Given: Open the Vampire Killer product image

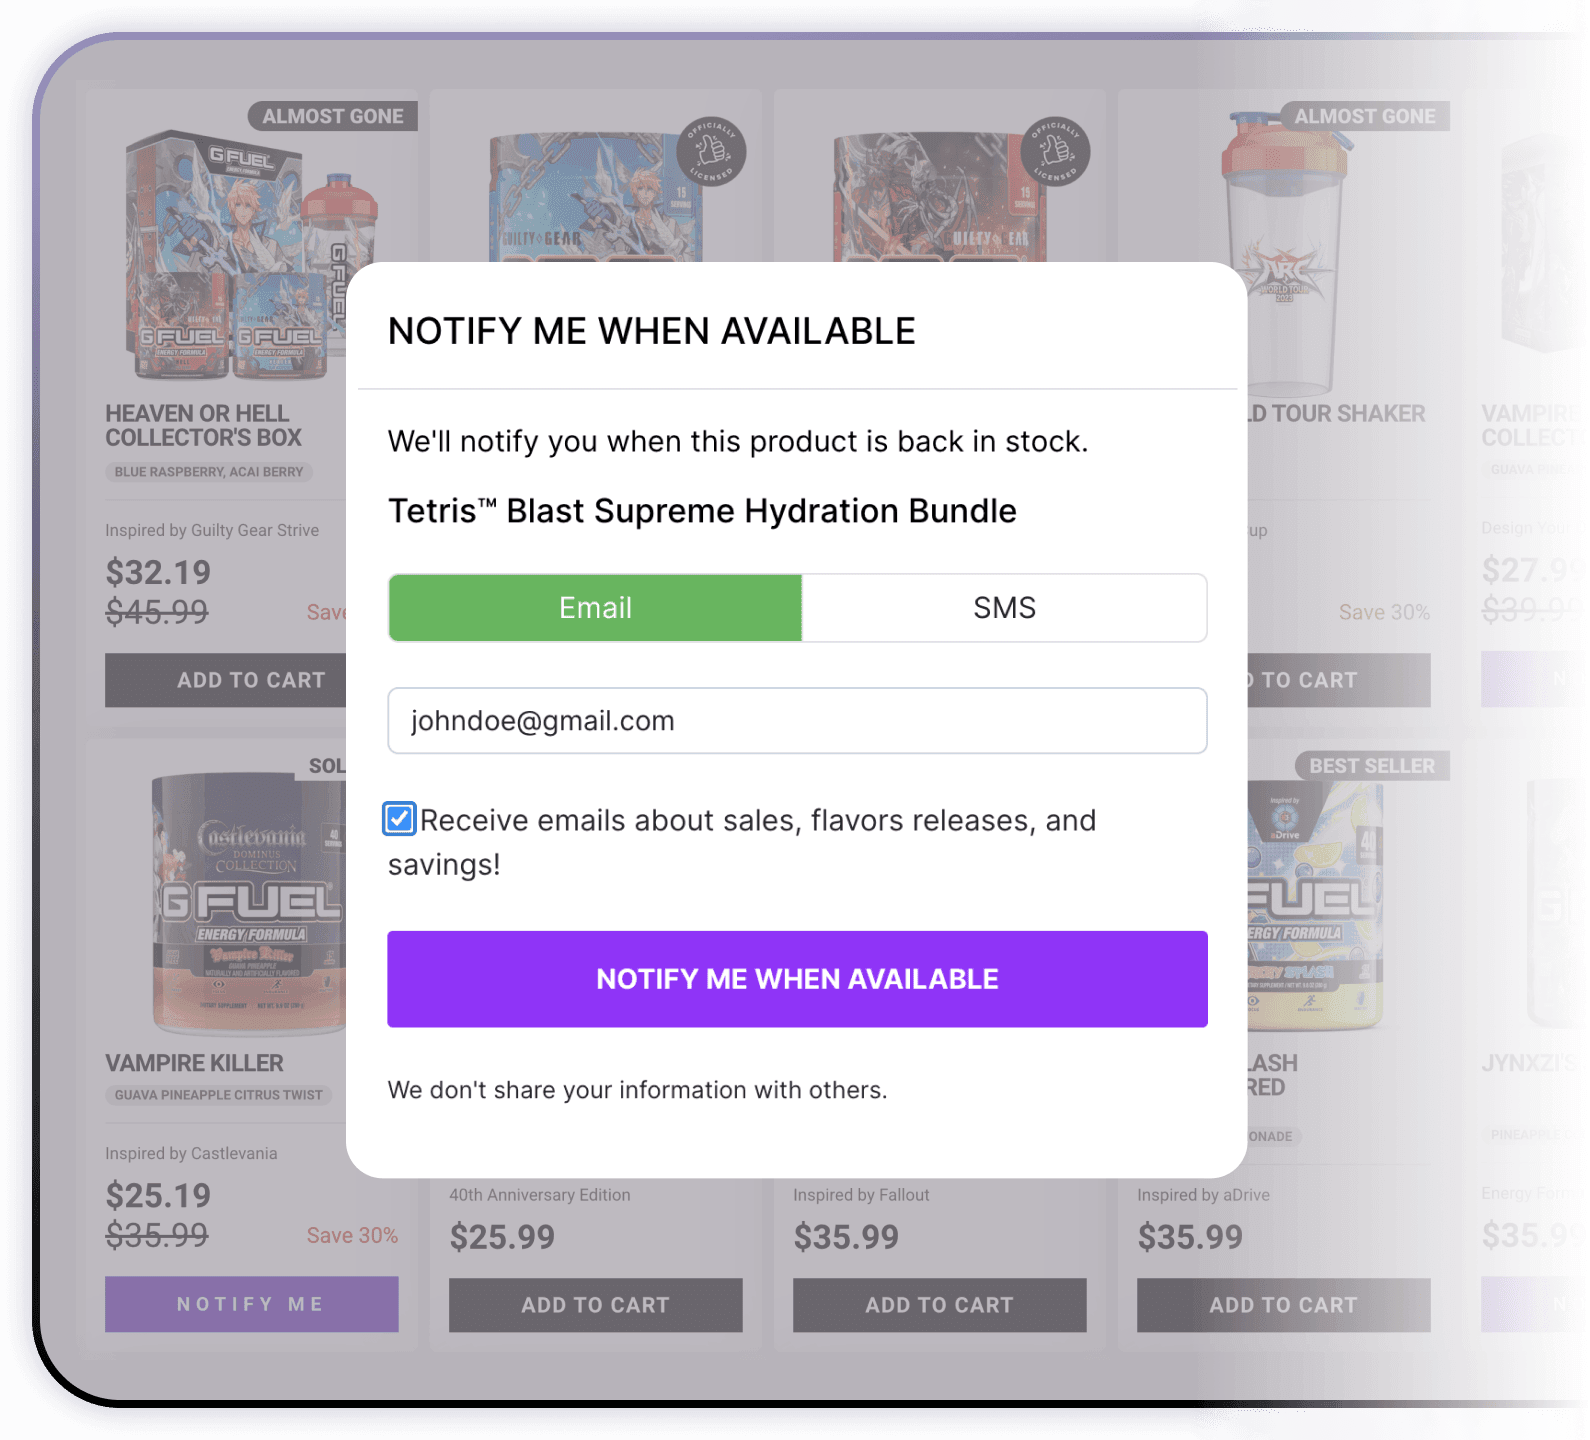Looking at the screenshot, I should pyautogui.click(x=250, y=900).
